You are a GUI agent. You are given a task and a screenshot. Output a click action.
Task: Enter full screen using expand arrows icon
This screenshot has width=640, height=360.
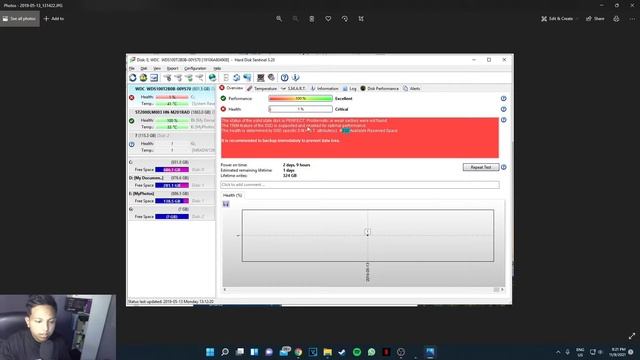click(x=632, y=336)
